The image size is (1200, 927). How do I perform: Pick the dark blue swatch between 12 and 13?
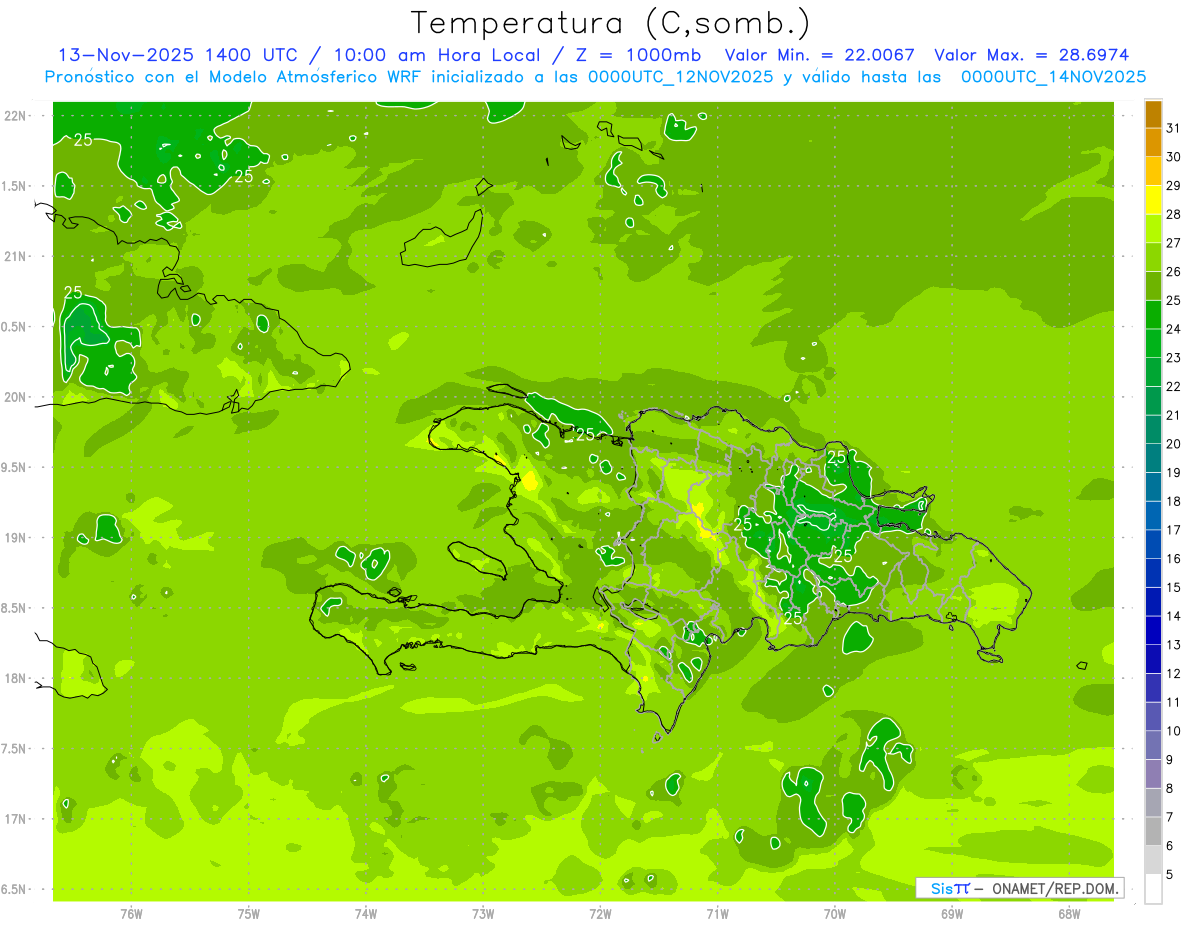pyautogui.click(x=1153, y=659)
